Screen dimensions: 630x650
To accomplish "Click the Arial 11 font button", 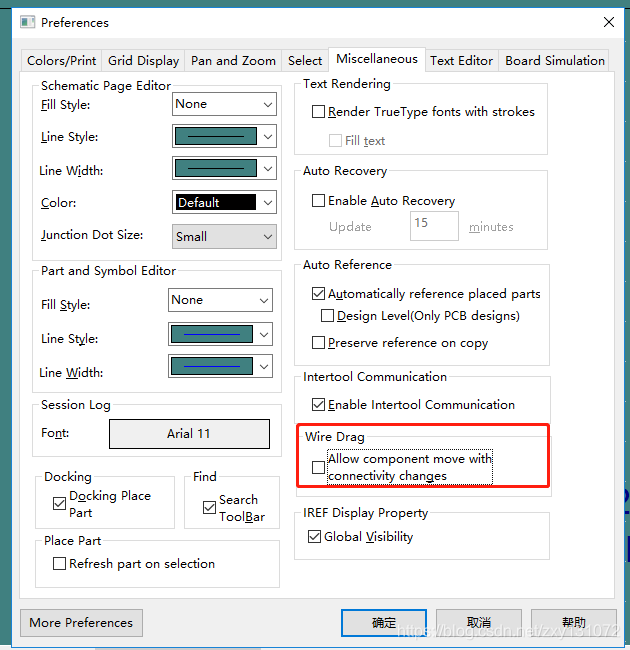I will (189, 434).
